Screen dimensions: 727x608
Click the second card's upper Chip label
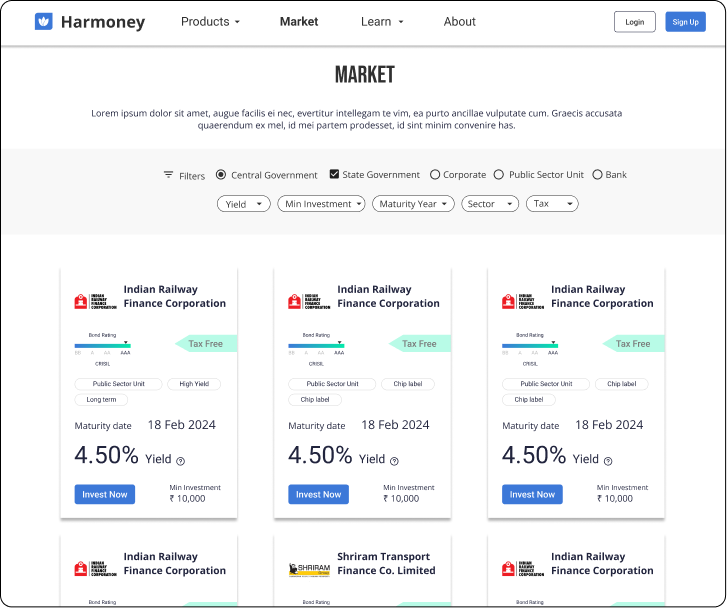[408, 384]
